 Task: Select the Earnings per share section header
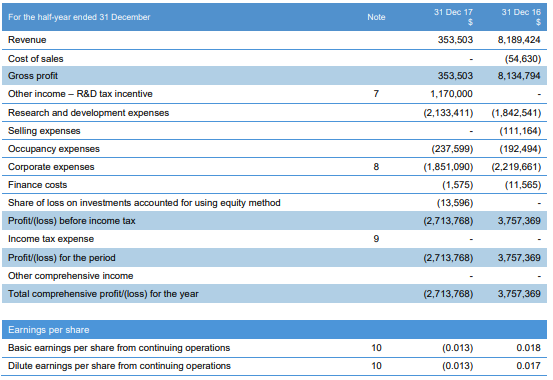pos(49,330)
